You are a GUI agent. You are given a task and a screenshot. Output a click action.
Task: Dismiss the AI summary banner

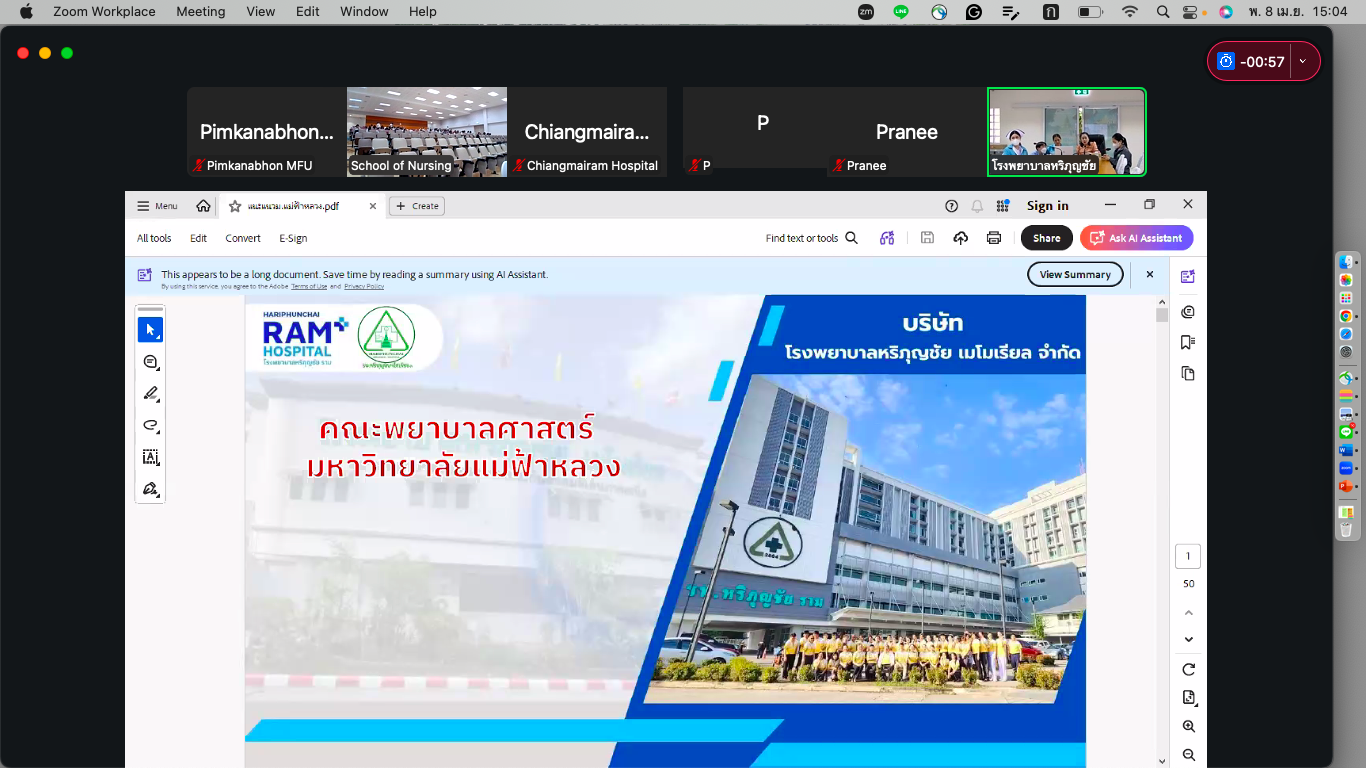(1150, 274)
